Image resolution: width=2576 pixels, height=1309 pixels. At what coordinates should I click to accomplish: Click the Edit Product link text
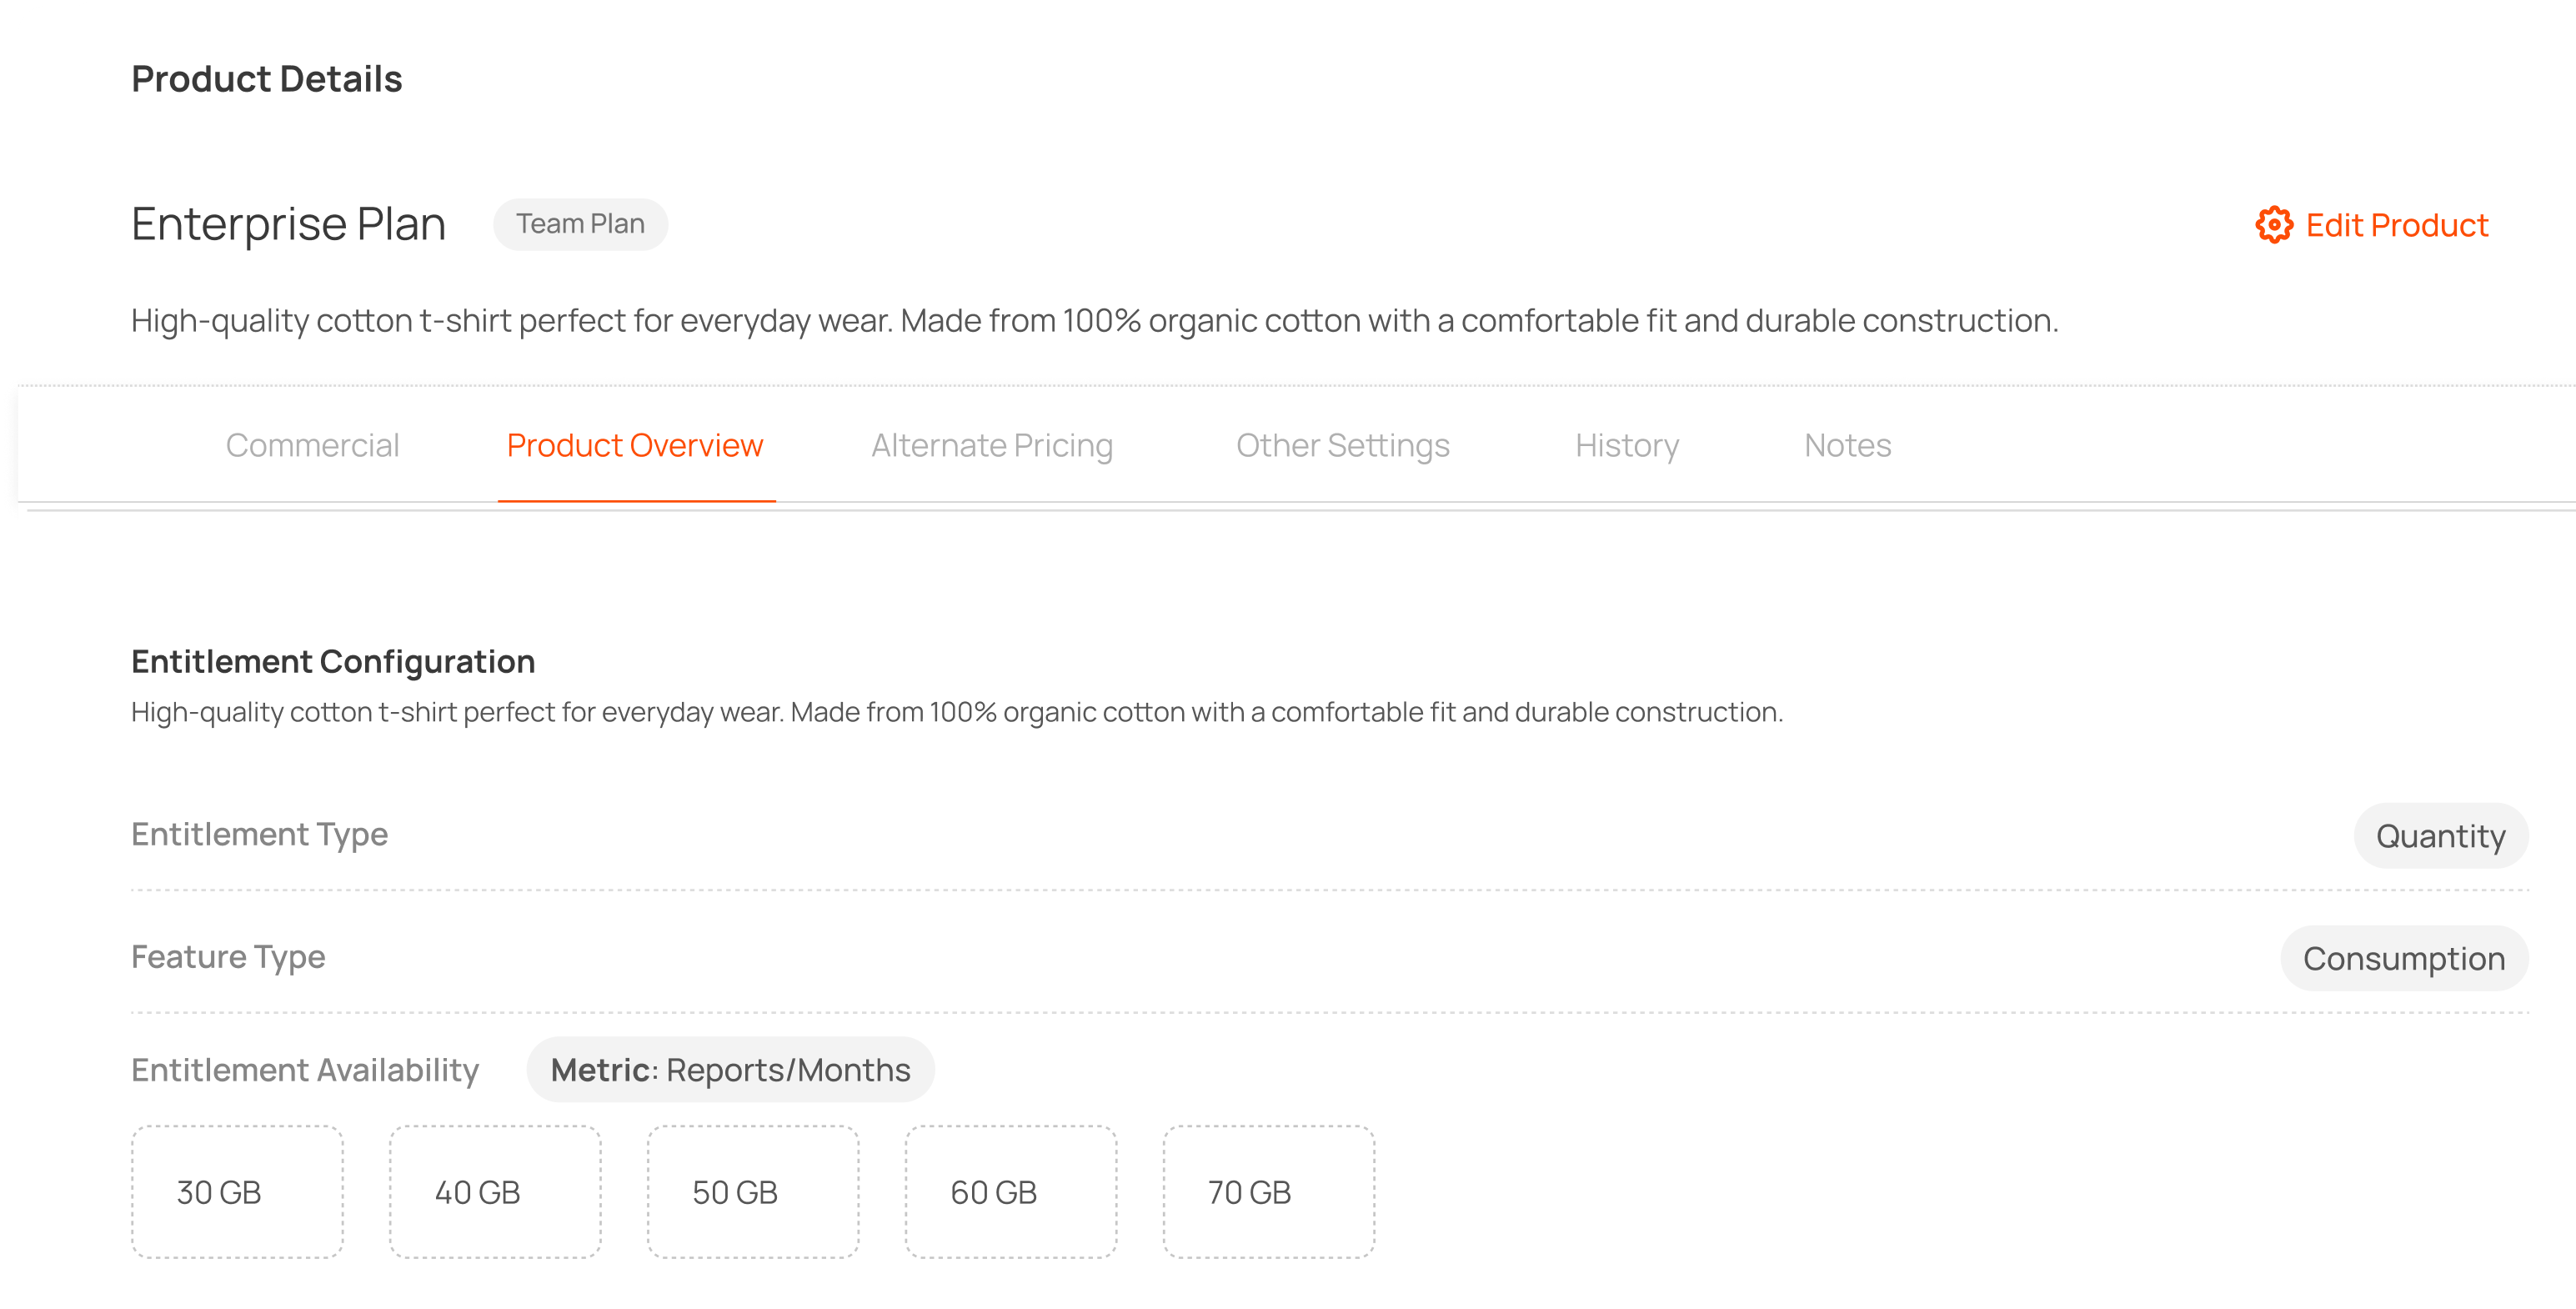pos(2396,225)
